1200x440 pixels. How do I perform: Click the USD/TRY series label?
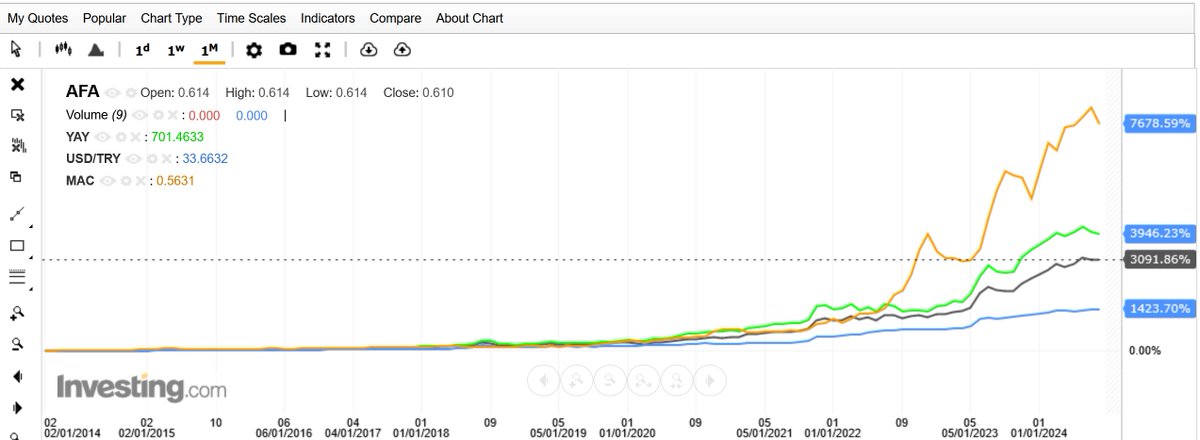(93, 159)
